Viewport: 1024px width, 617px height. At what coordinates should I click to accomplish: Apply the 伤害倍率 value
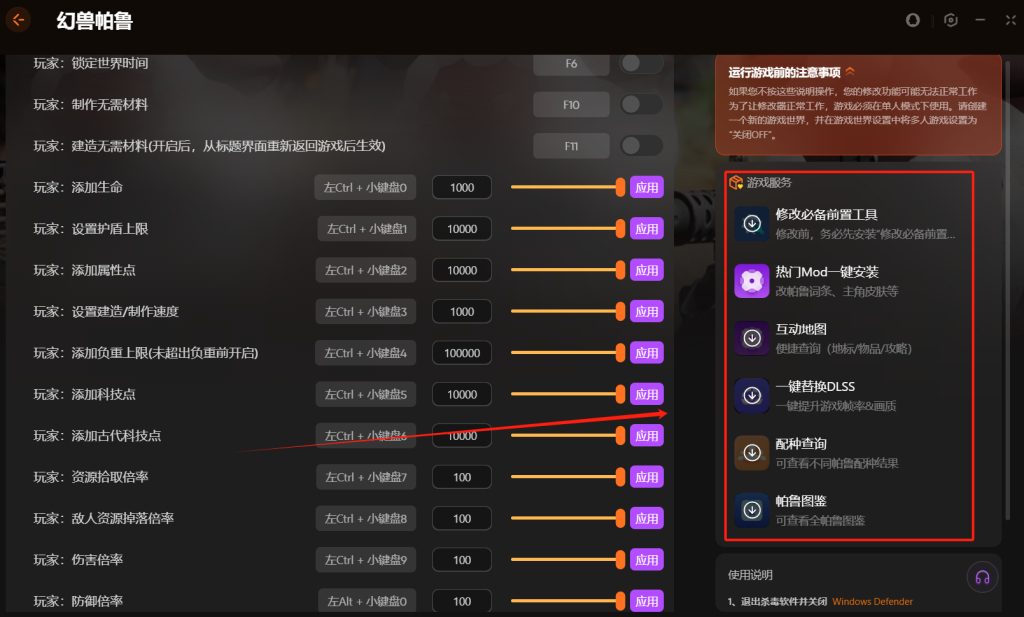(x=647, y=560)
